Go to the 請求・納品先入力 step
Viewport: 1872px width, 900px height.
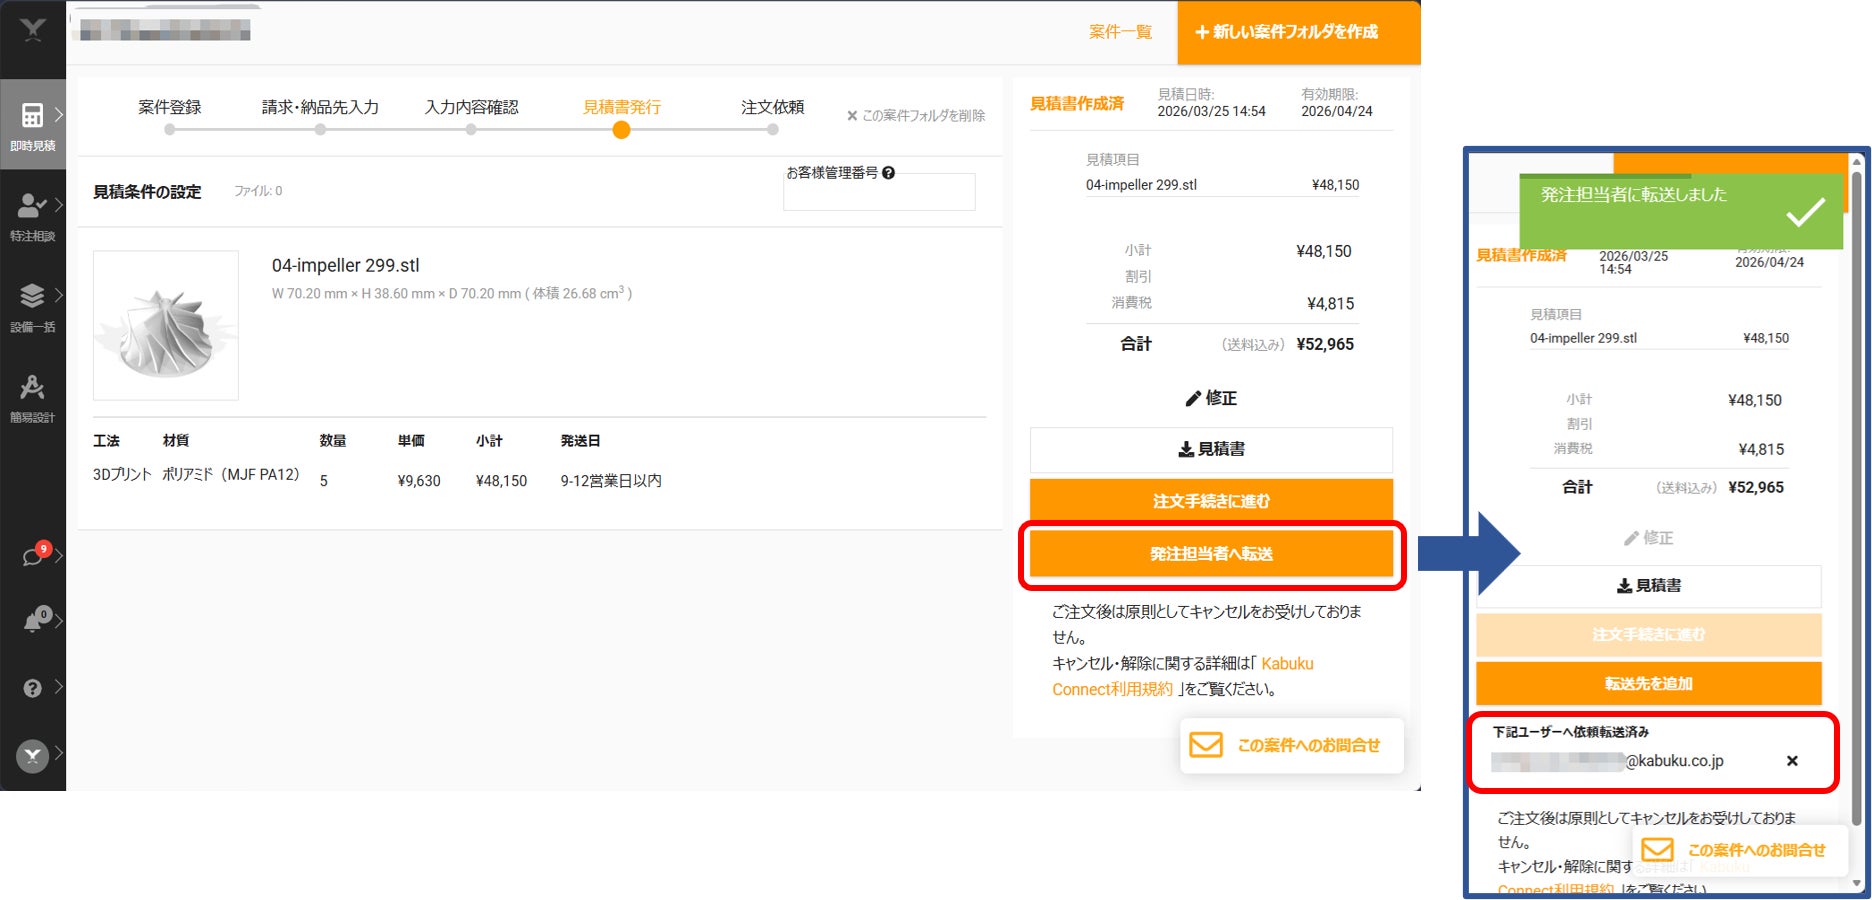320,108
